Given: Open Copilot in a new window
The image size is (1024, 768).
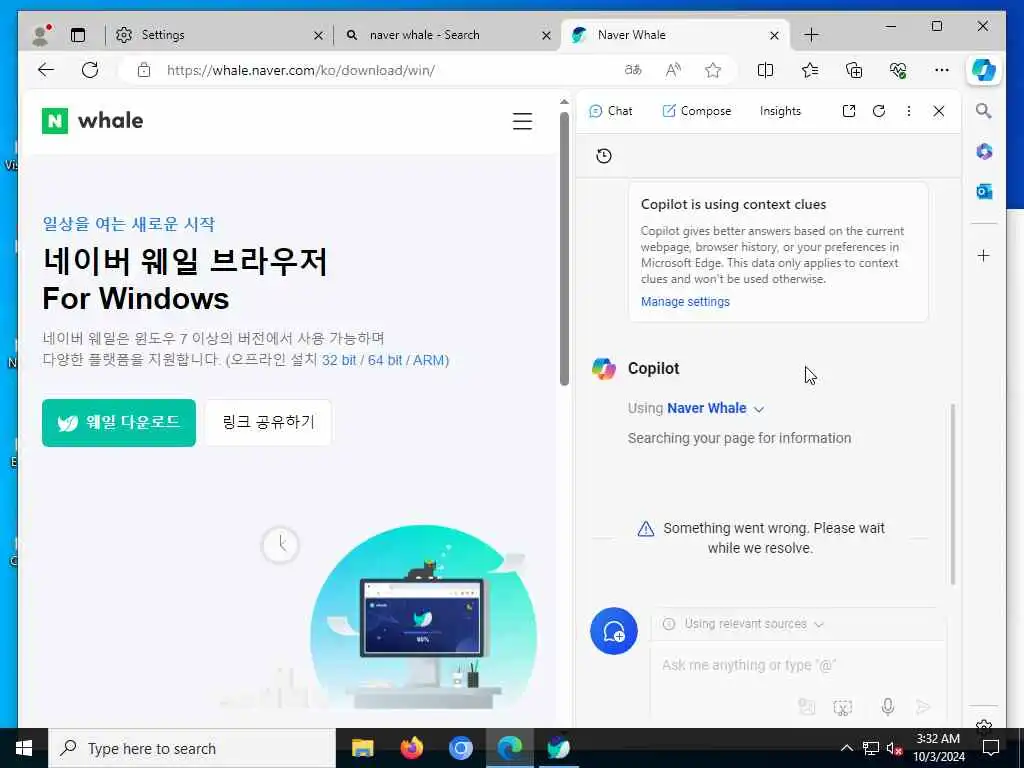Looking at the screenshot, I should coord(848,111).
